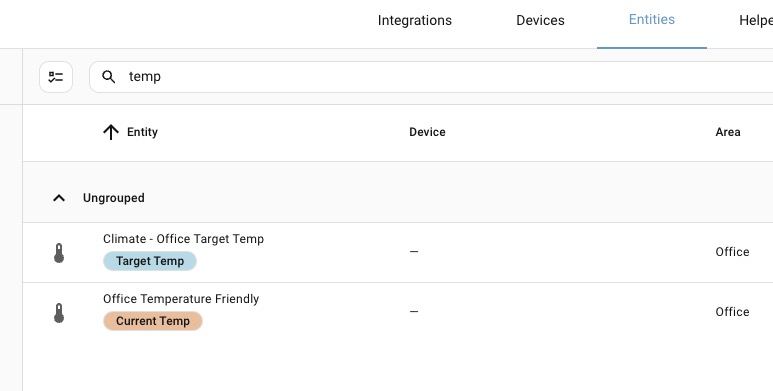Open the Integrations tab
Viewport: 773px width, 391px height.
415,20
